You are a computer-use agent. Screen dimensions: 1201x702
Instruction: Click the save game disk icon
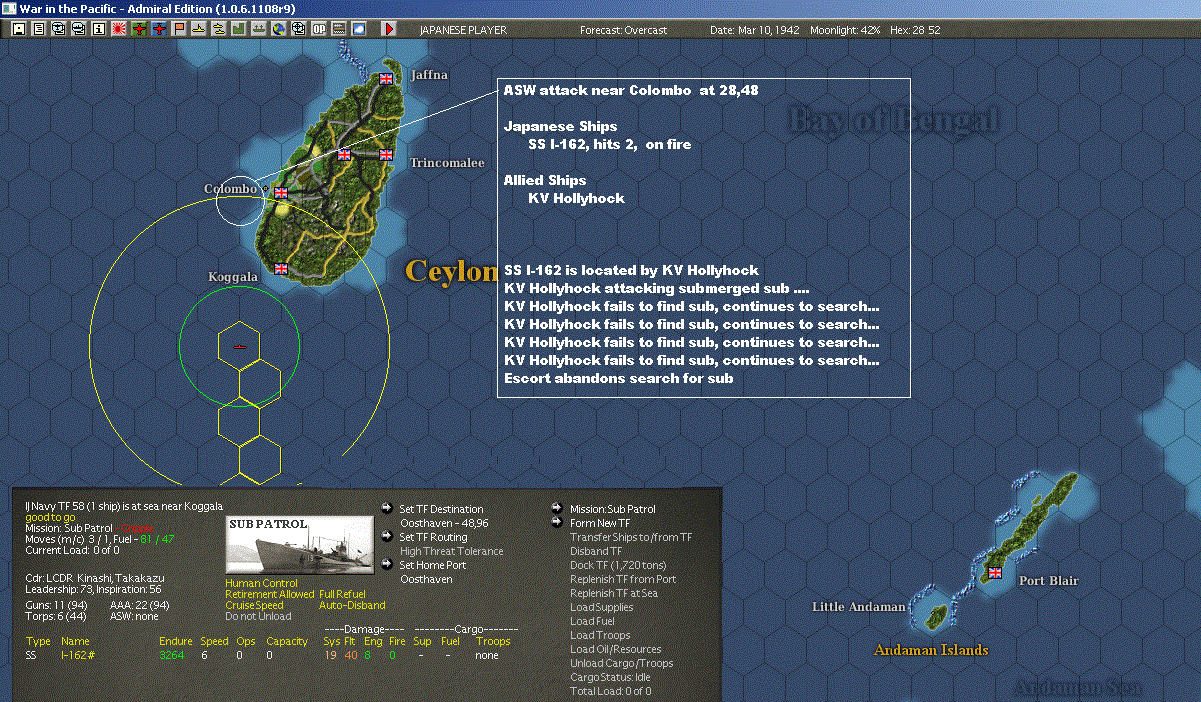coord(19,29)
